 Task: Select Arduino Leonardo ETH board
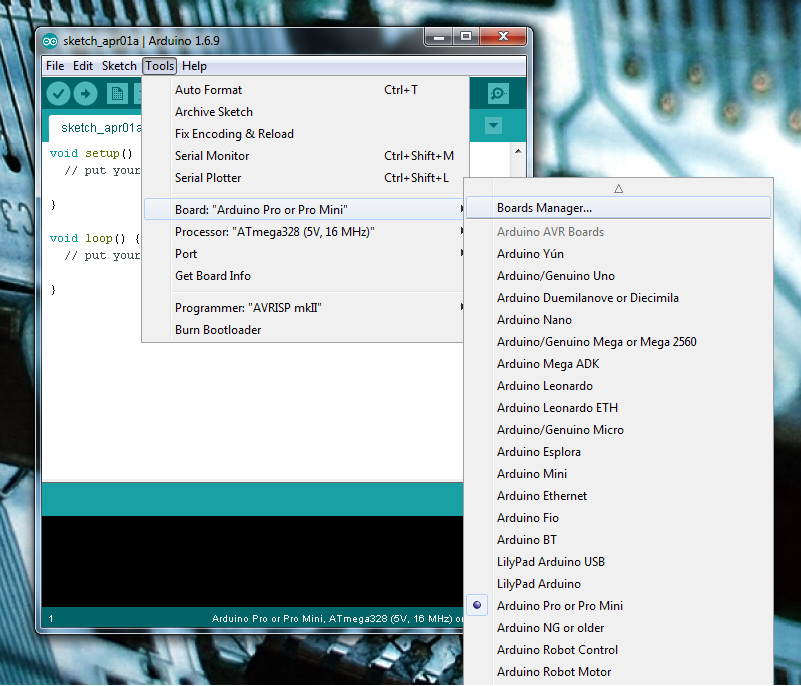click(x=619, y=408)
